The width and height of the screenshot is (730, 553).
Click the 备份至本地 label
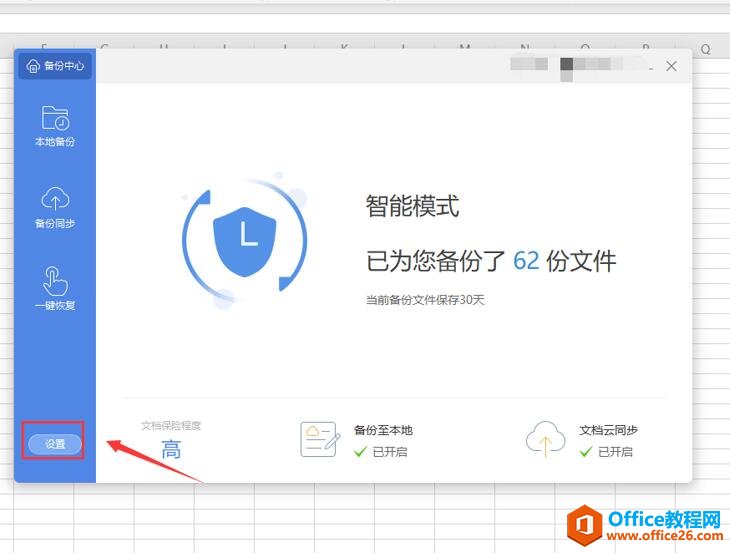[x=383, y=430]
